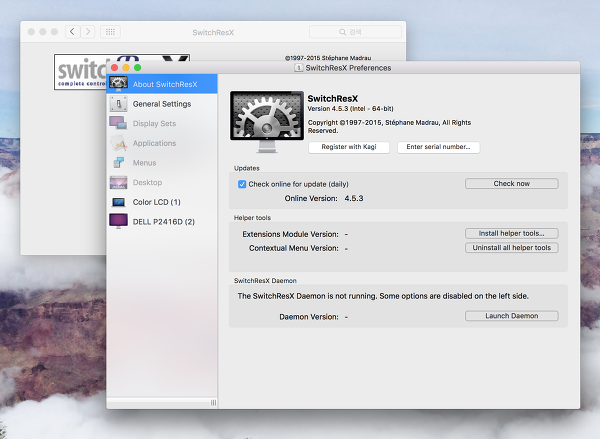
Task: Toggle Check online for update checkbox
Action: [242, 184]
